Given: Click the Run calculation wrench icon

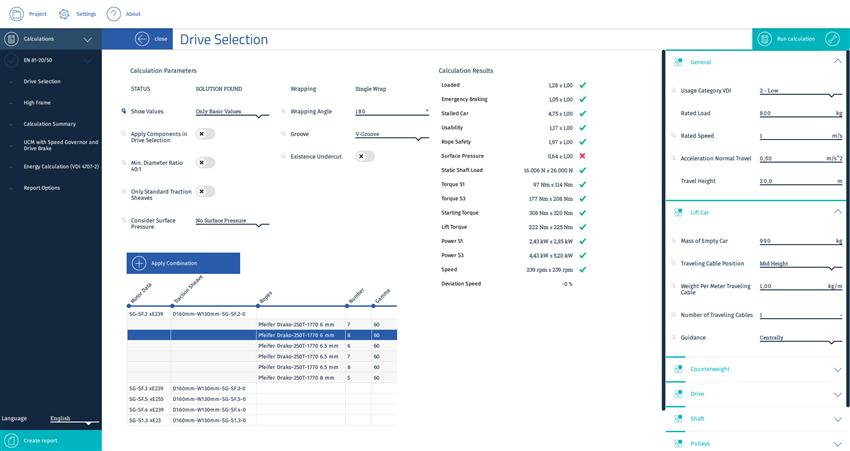Looking at the screenshot, I should [832, 39].
